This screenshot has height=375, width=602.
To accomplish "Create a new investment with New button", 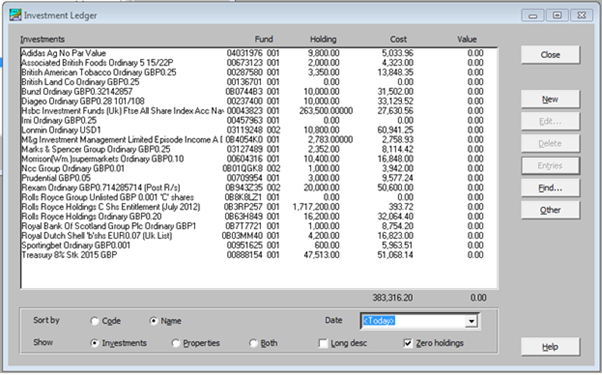I will (x=550, y=99).
